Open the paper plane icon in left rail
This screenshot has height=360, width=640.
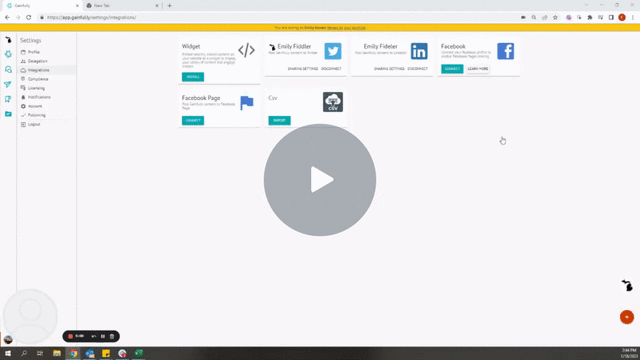[x=8, y=84]
